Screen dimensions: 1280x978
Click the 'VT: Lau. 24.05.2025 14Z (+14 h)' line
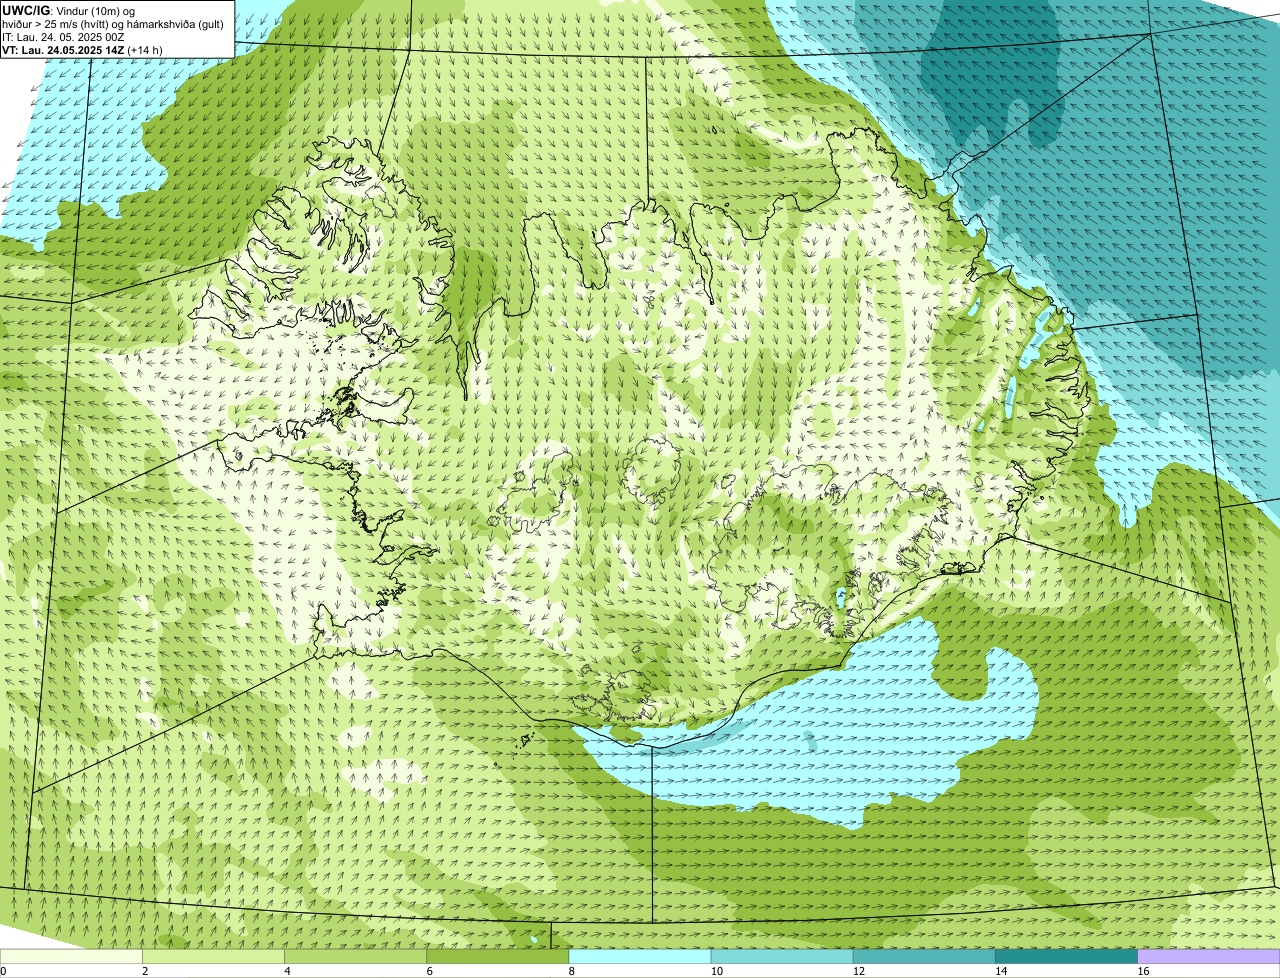click(82, 49)
